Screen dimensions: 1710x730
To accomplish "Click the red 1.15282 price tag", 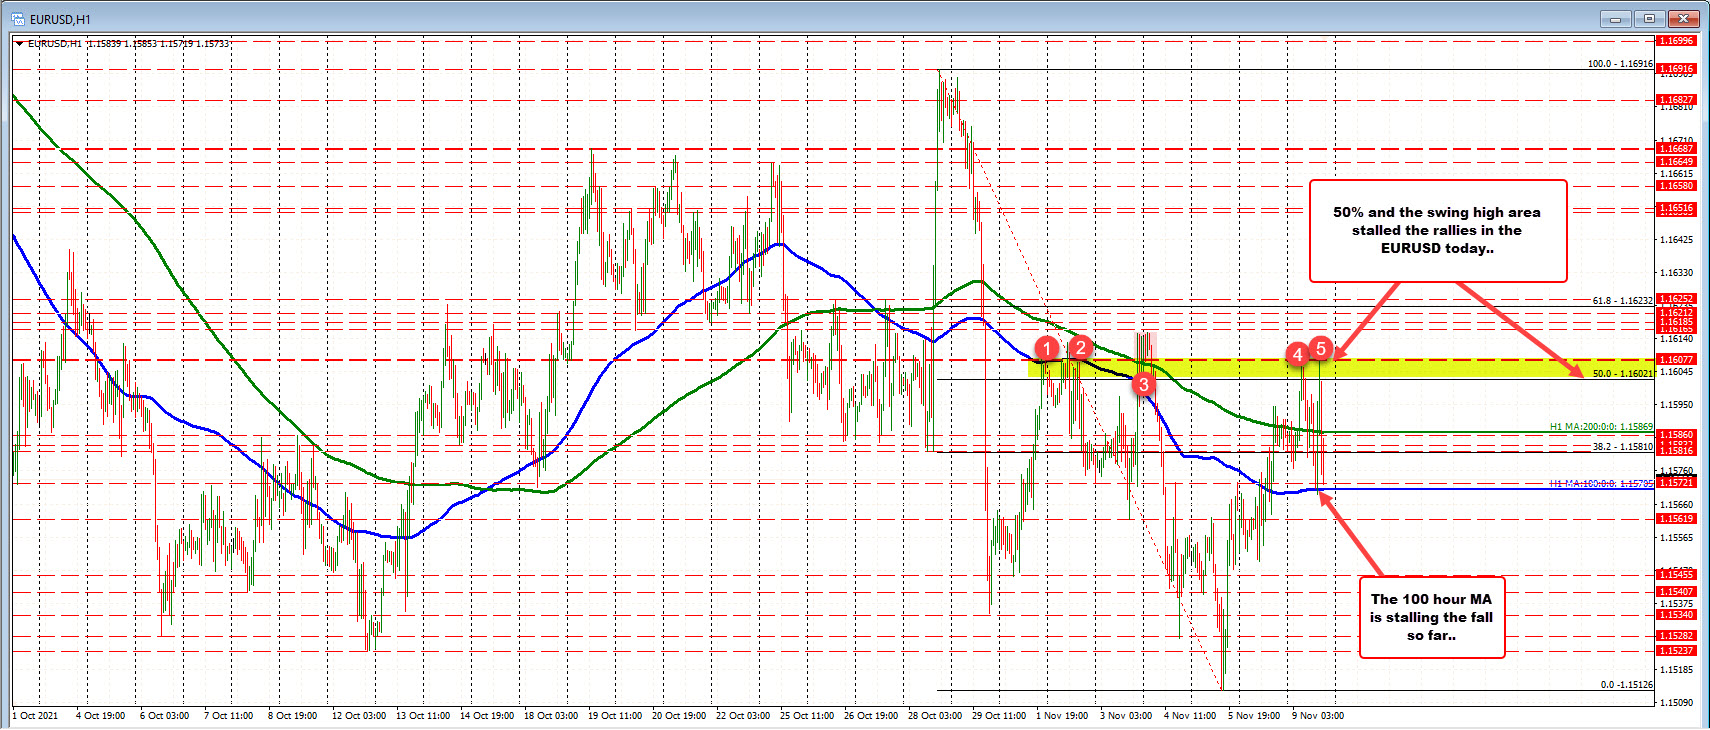I will tap(1676, 636).
